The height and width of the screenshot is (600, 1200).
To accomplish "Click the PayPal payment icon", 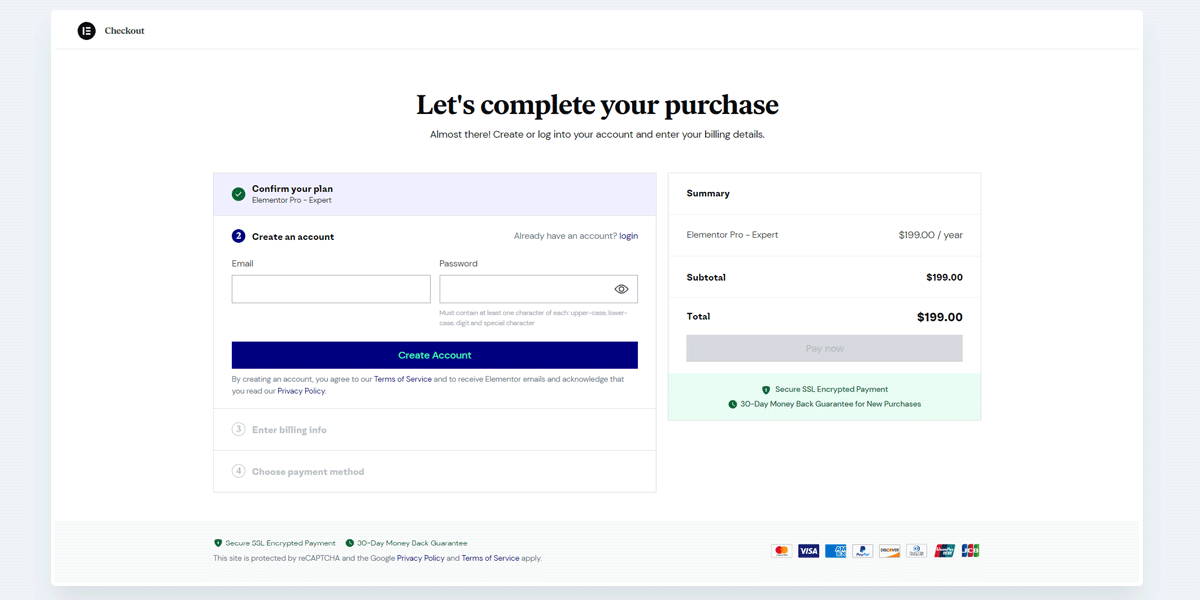I will click(x=863, y=551).
